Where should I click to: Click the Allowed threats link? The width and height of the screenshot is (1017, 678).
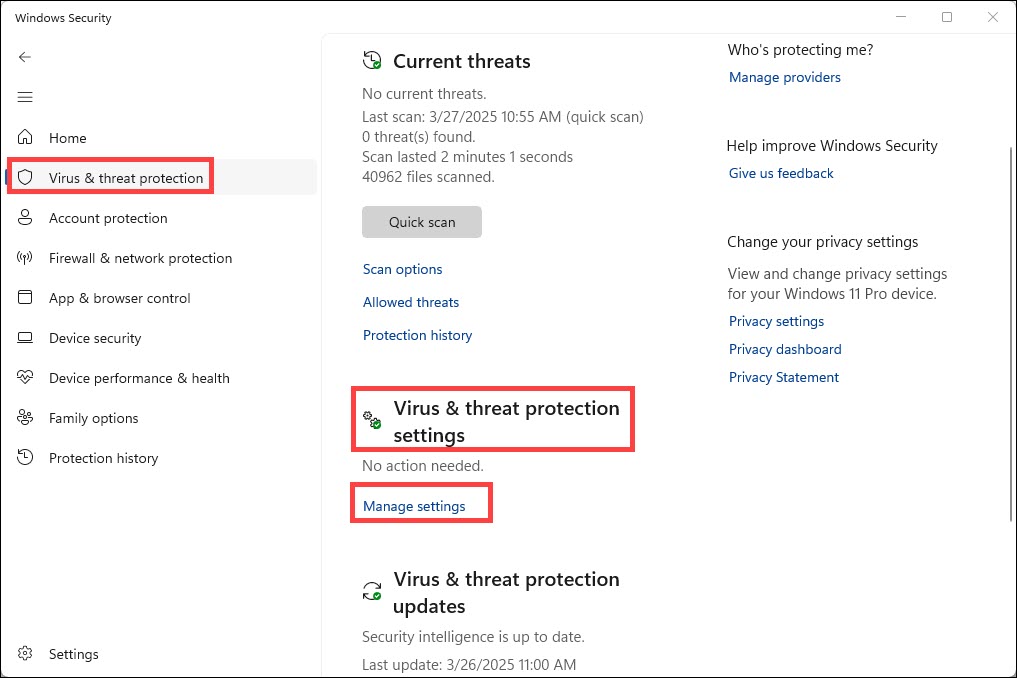click(x=411, y=302)
